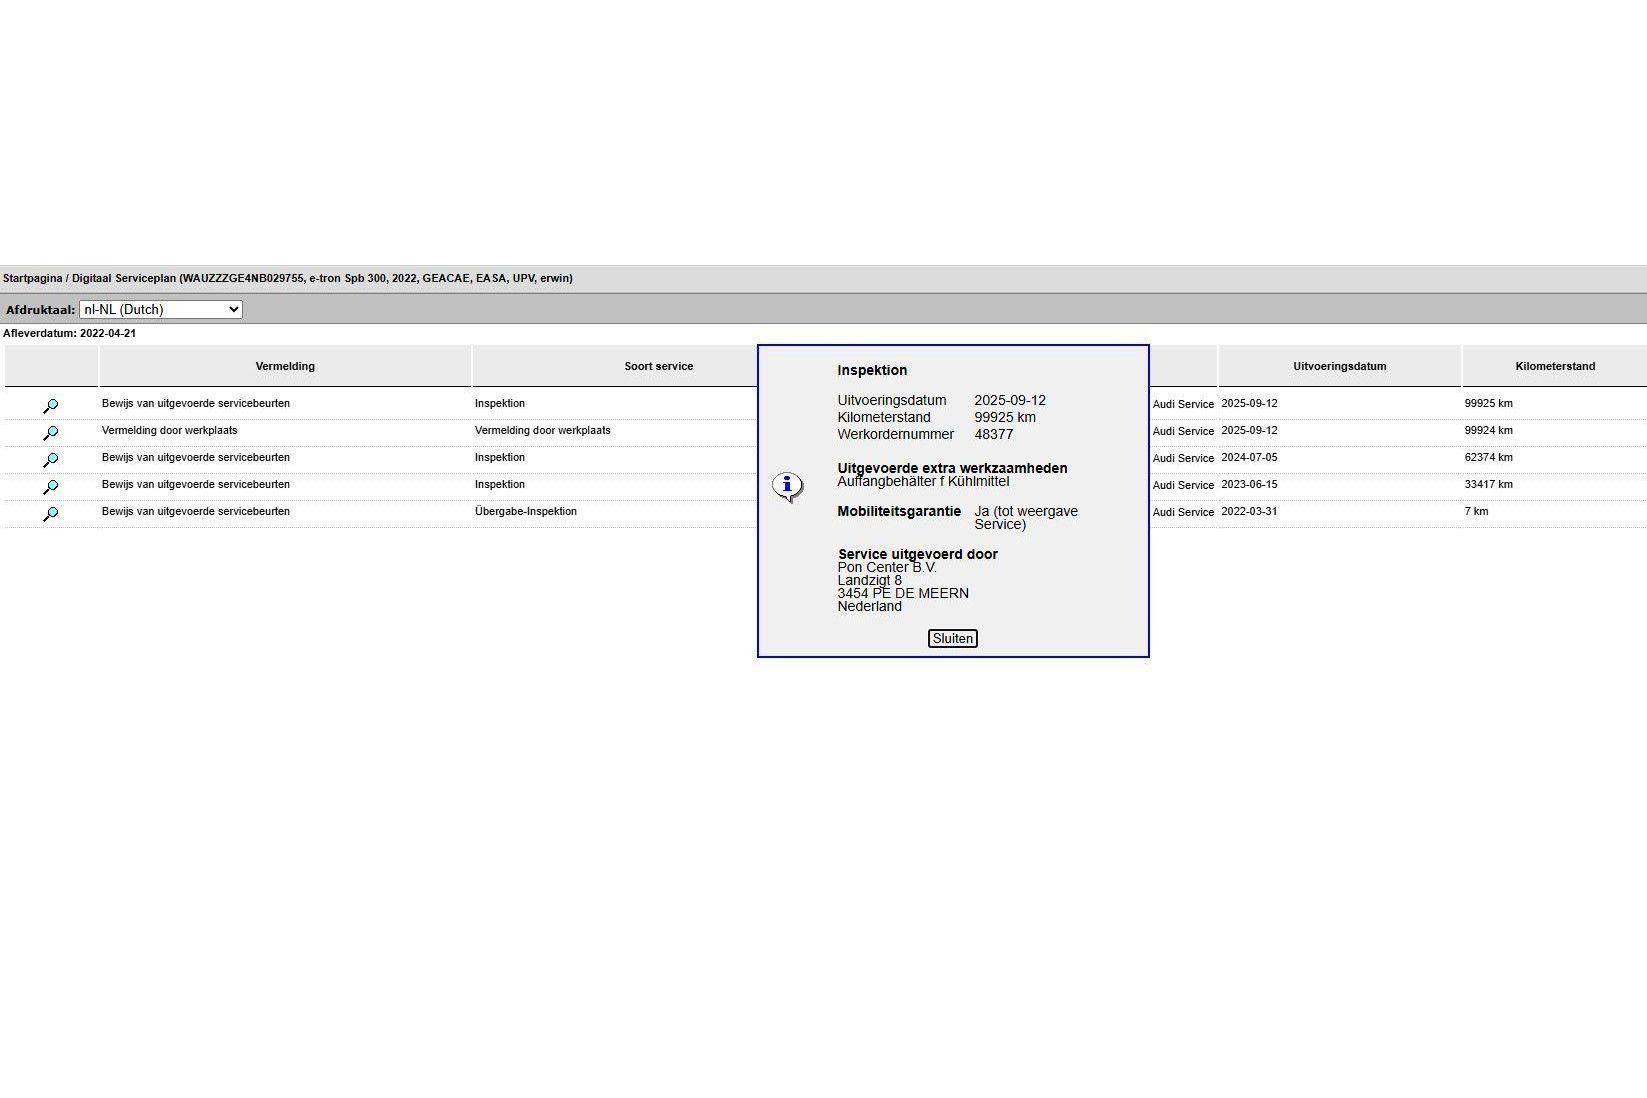This screenshot has height=1098, width=1647.
Task: Click the Soort service column header
Action: (658, 366)
